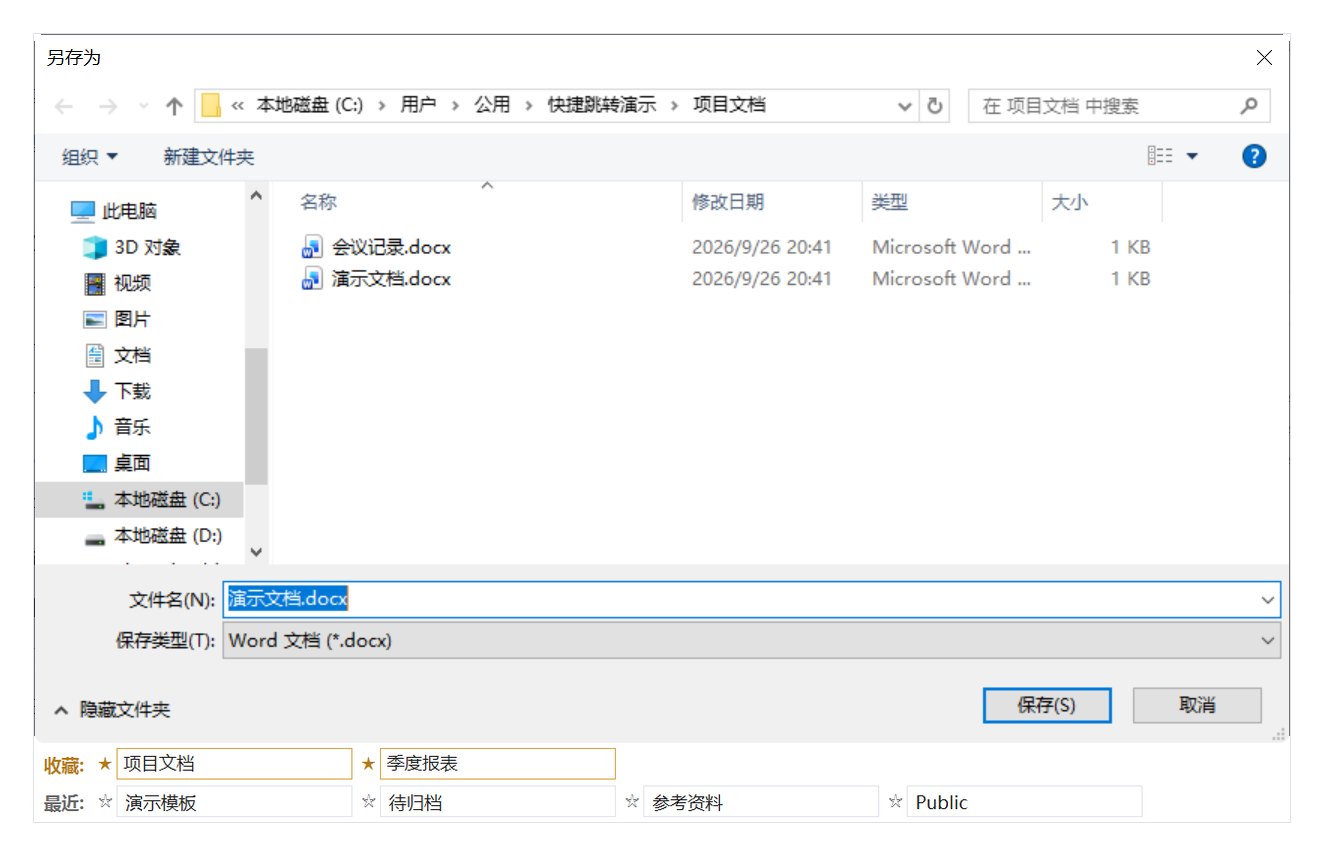Click the 新建文件夹 button
The height and width of the screenshot is (856, 1324).
[209, 157]
